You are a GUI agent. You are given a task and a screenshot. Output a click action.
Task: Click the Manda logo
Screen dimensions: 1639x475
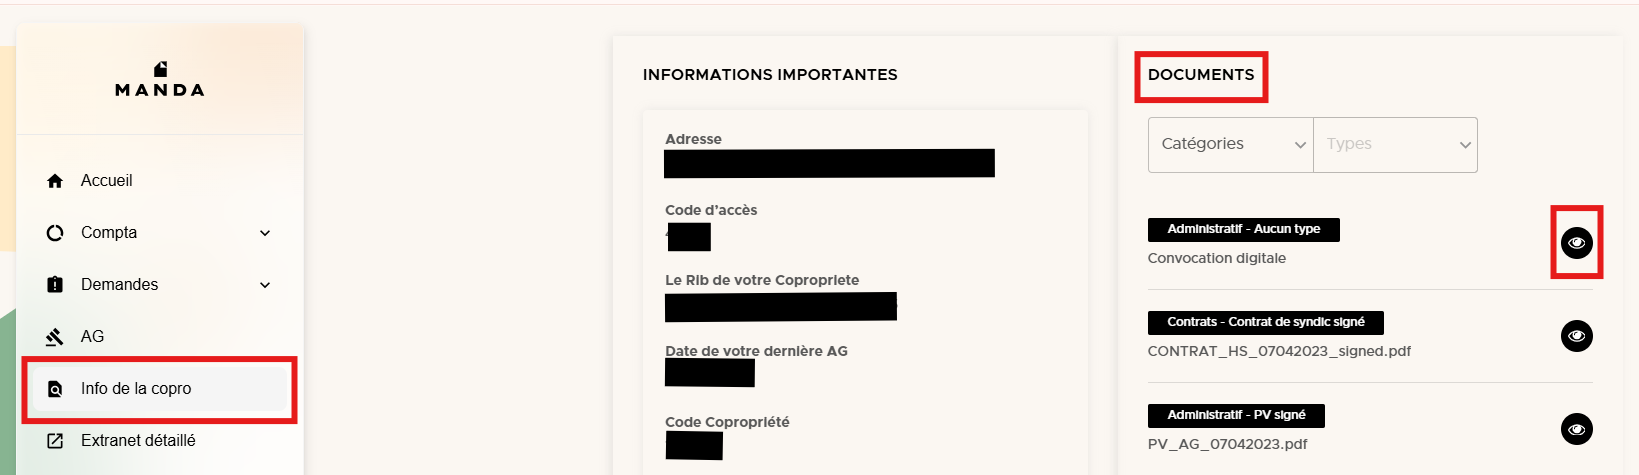coord(160,80)
